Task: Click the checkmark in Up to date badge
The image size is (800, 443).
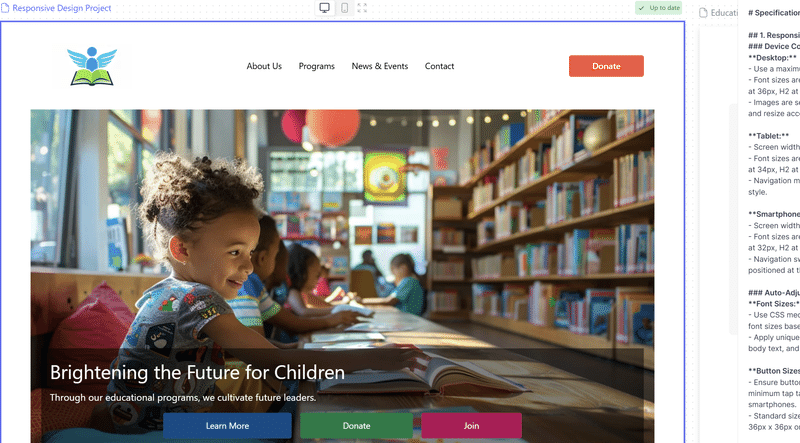Action: [641, 8]
